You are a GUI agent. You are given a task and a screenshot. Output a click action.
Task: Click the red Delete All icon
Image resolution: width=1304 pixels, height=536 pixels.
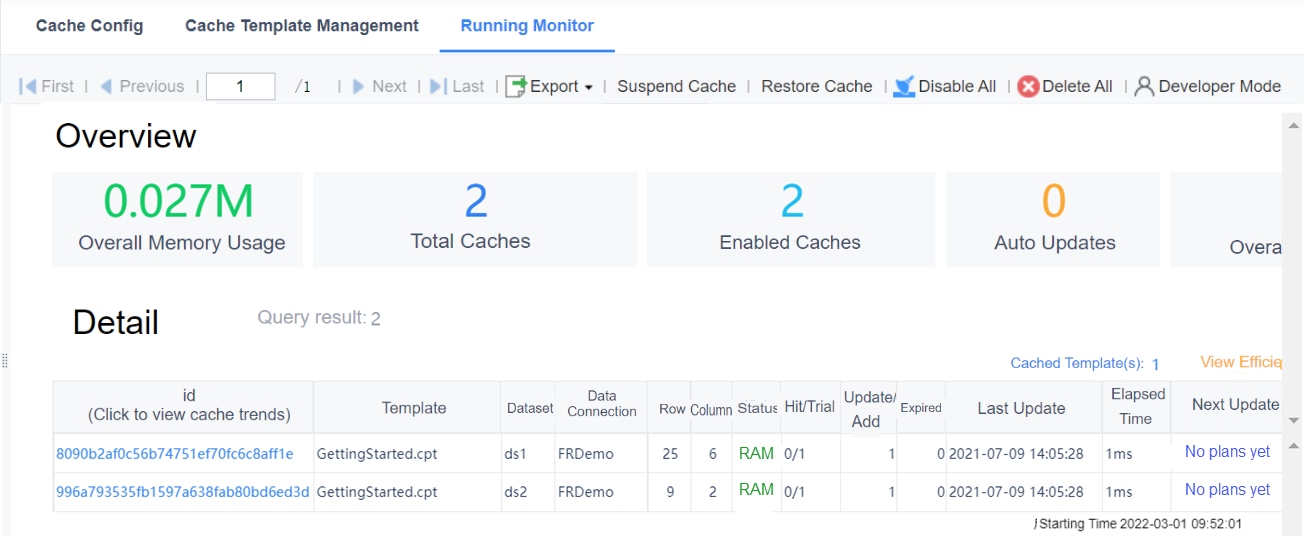coord(1028,87)
